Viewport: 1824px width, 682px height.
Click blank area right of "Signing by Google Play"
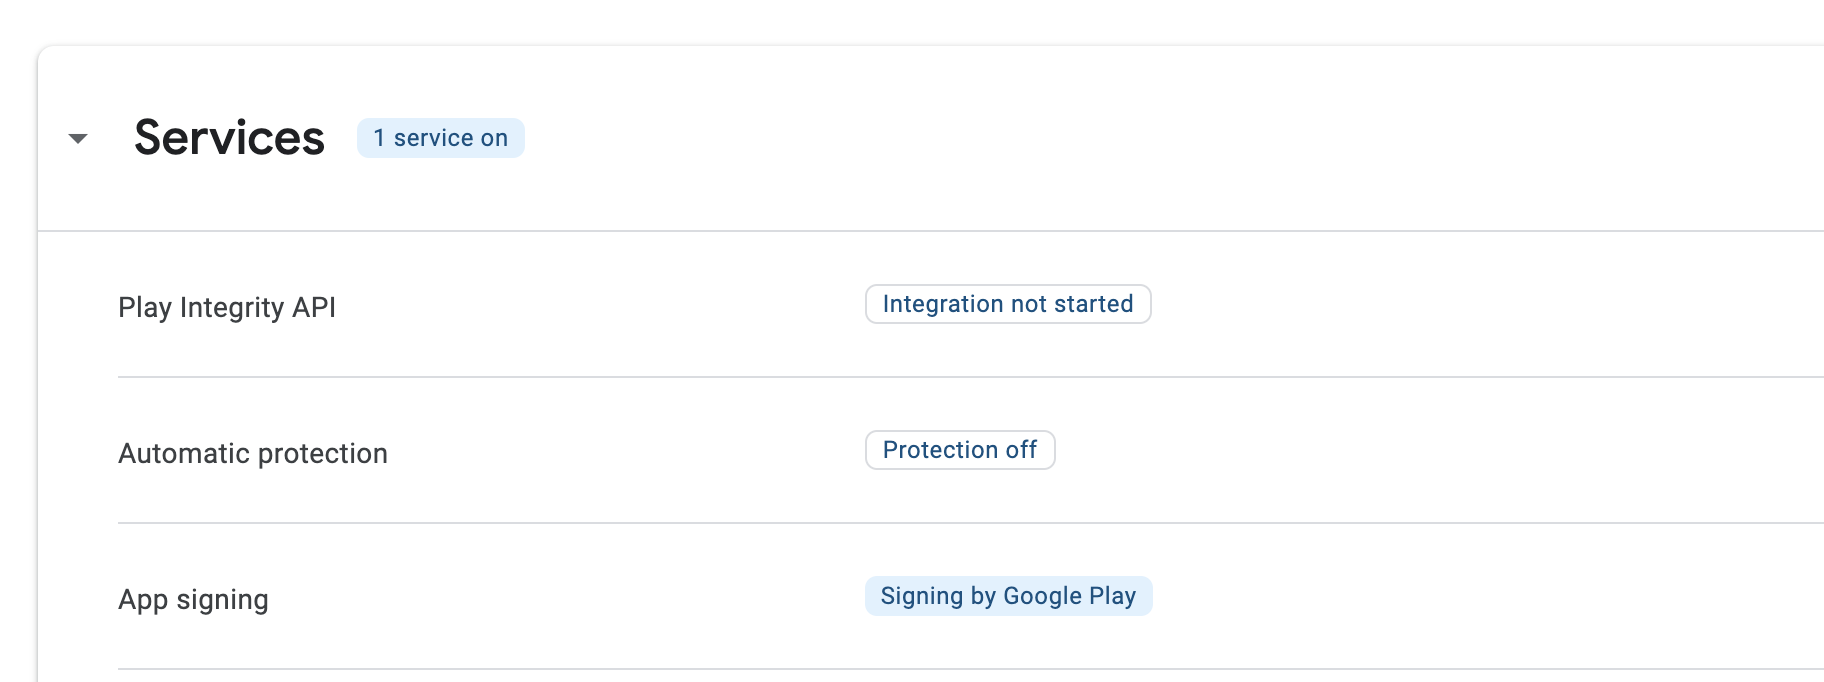[1450, 596]
